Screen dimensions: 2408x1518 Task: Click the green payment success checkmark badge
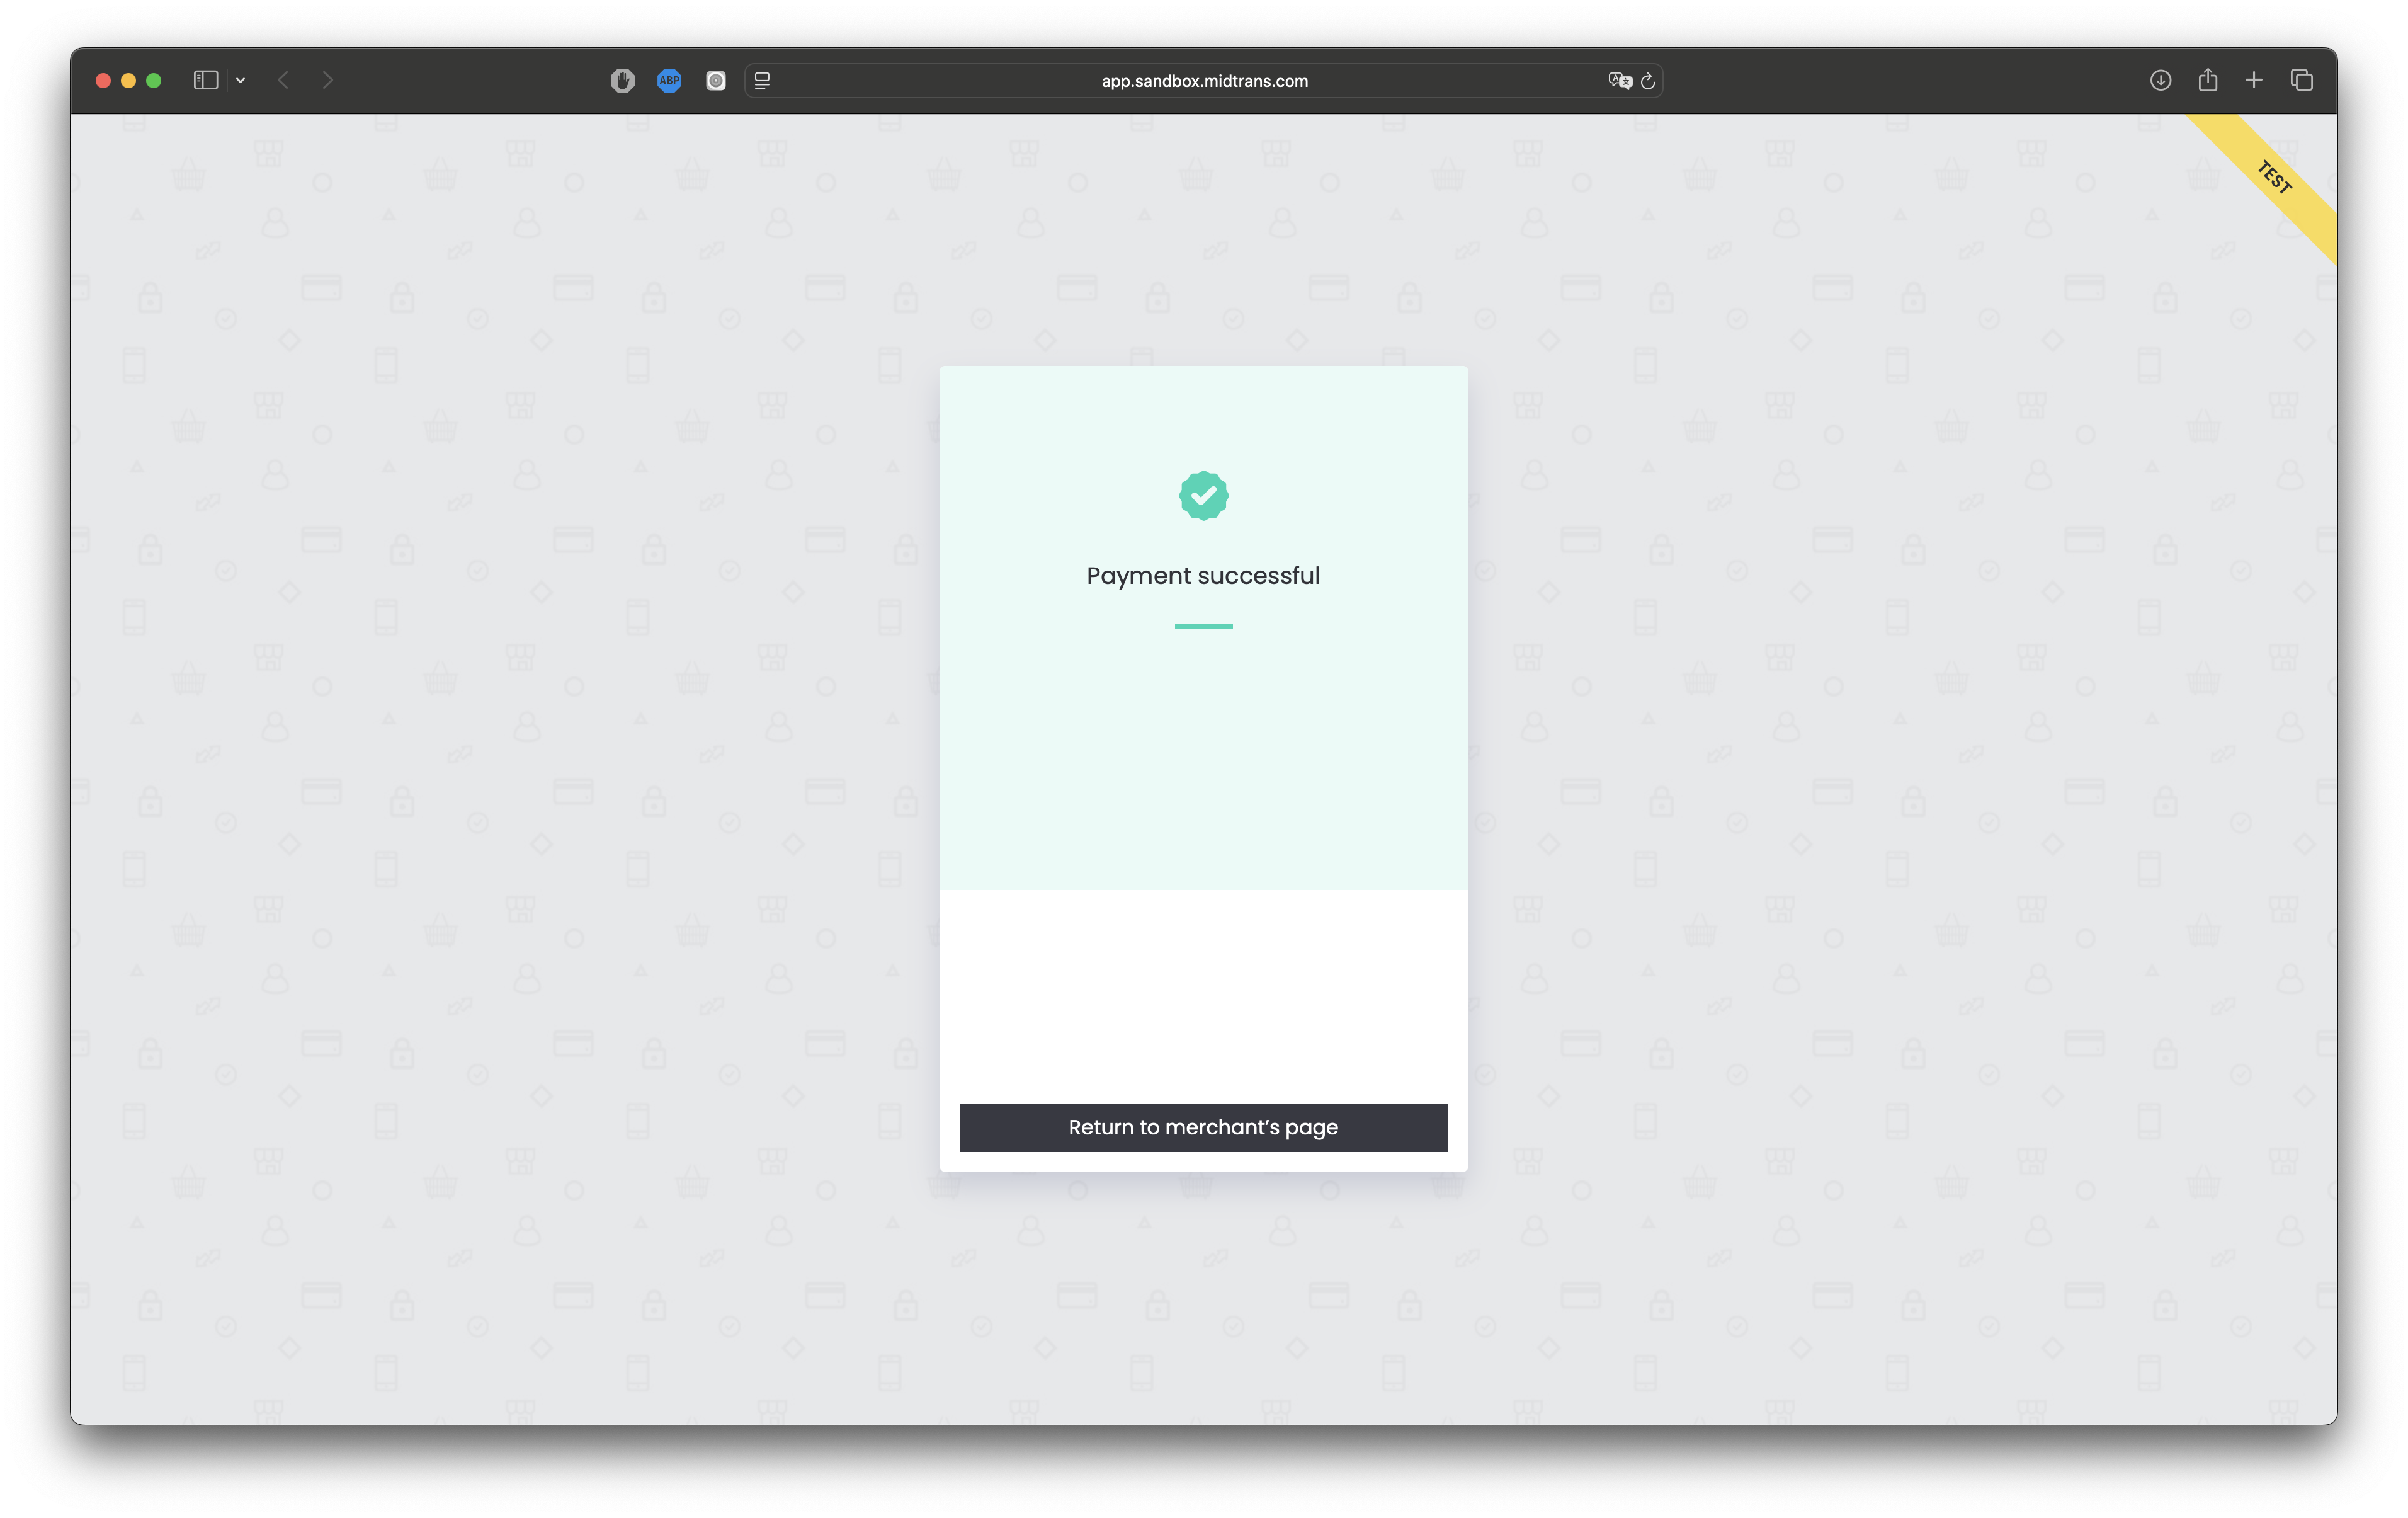click(x=1203, y=495)
